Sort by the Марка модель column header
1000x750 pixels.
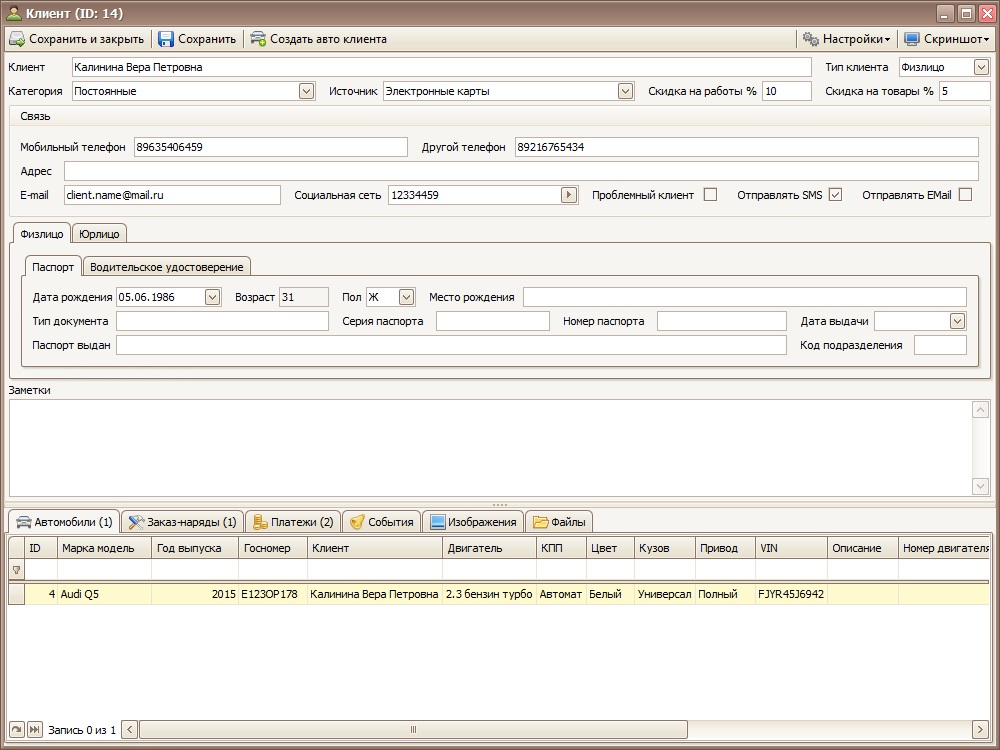pos(104,548)
